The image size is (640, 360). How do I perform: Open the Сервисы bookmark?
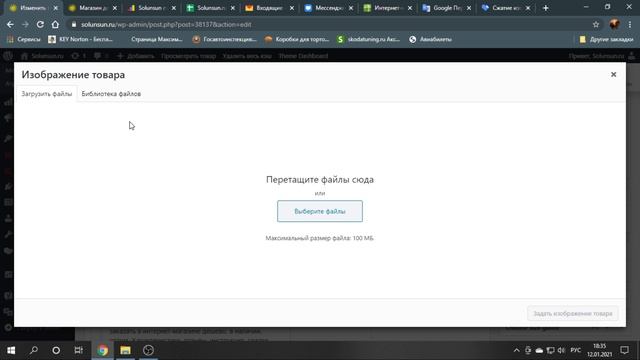(x=24, y=39)
